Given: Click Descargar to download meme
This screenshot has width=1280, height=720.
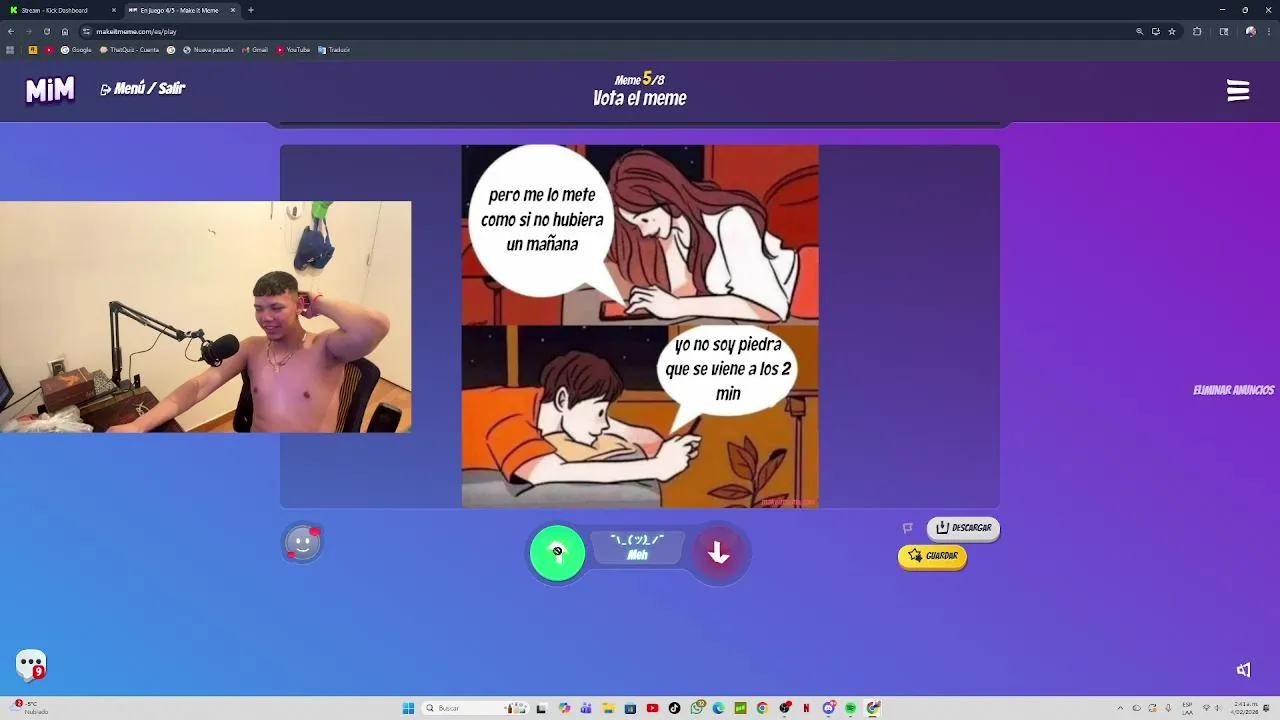Looking at the screenshot, I should 963,528.
